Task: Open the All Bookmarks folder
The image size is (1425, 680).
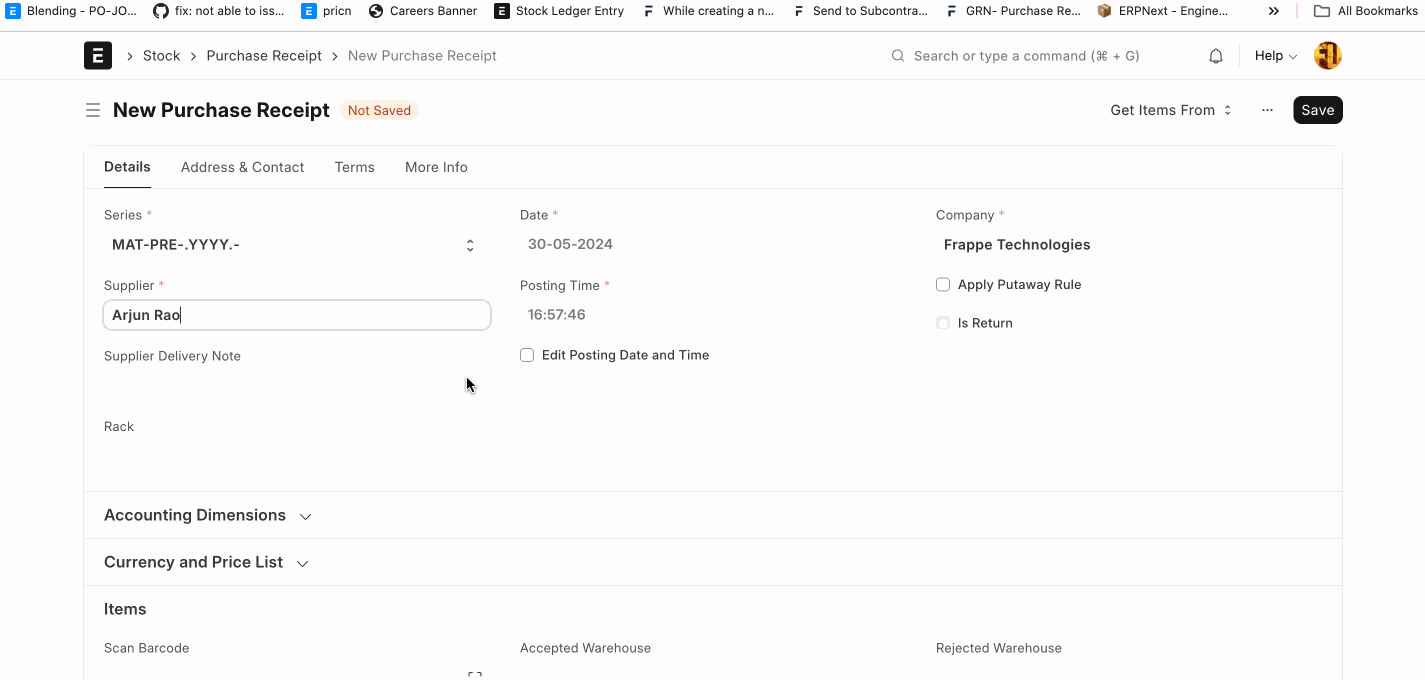Action: click(x=1365, y=11)
